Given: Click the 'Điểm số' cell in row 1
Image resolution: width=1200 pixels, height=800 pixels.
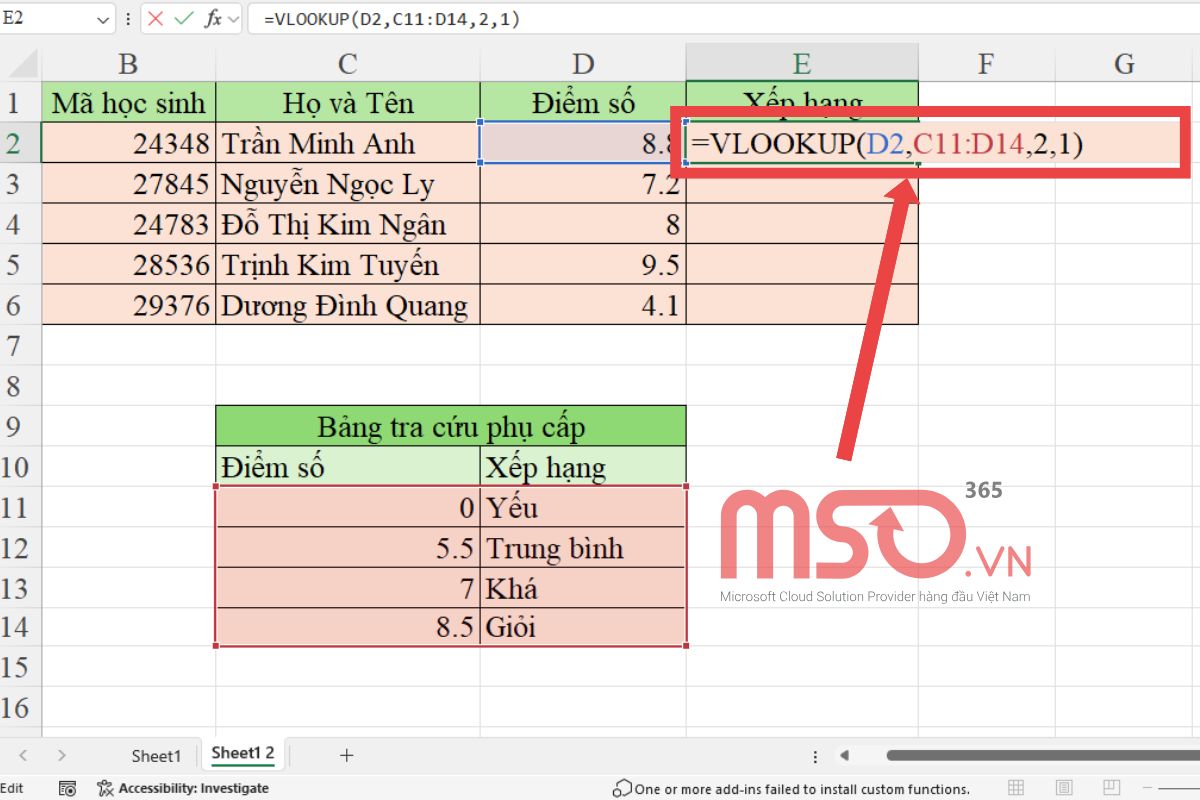Looking at the screenshot, I should 583,102.
